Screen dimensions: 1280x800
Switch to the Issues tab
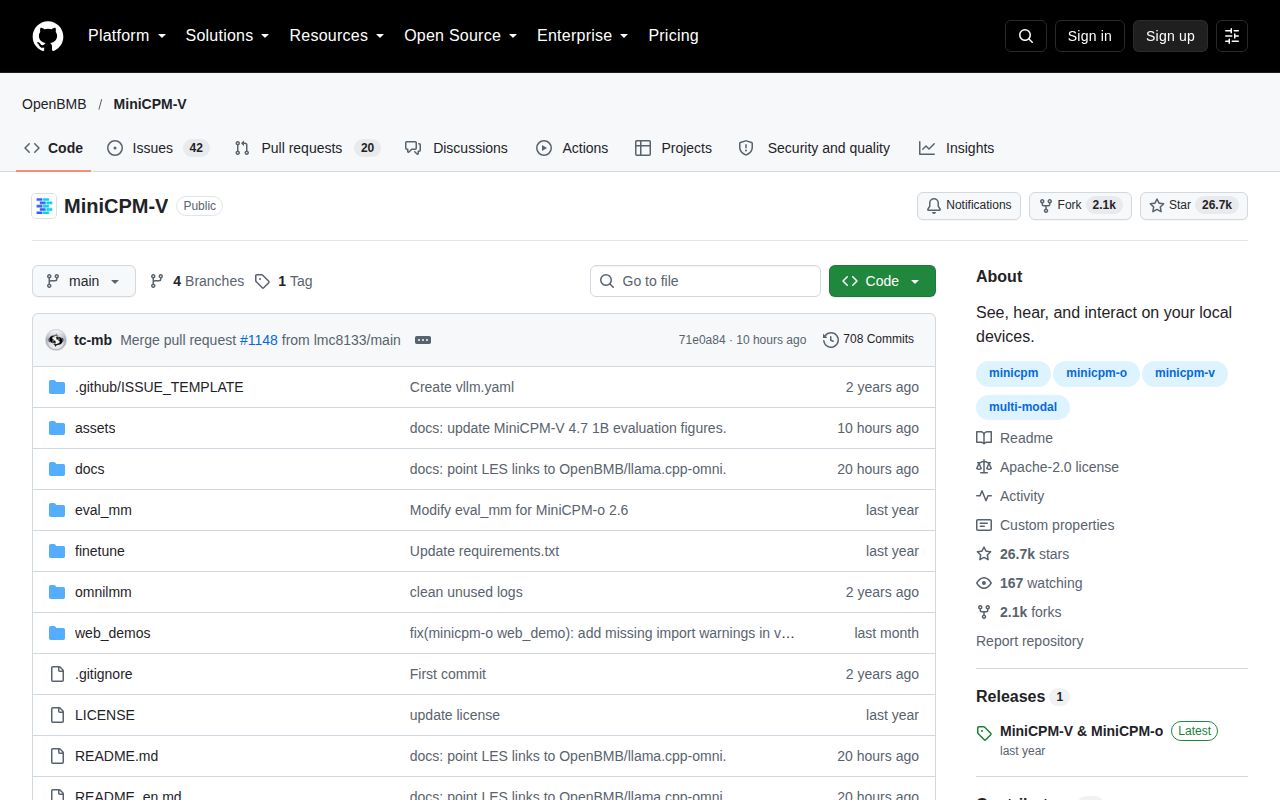(x=157, y=148)
